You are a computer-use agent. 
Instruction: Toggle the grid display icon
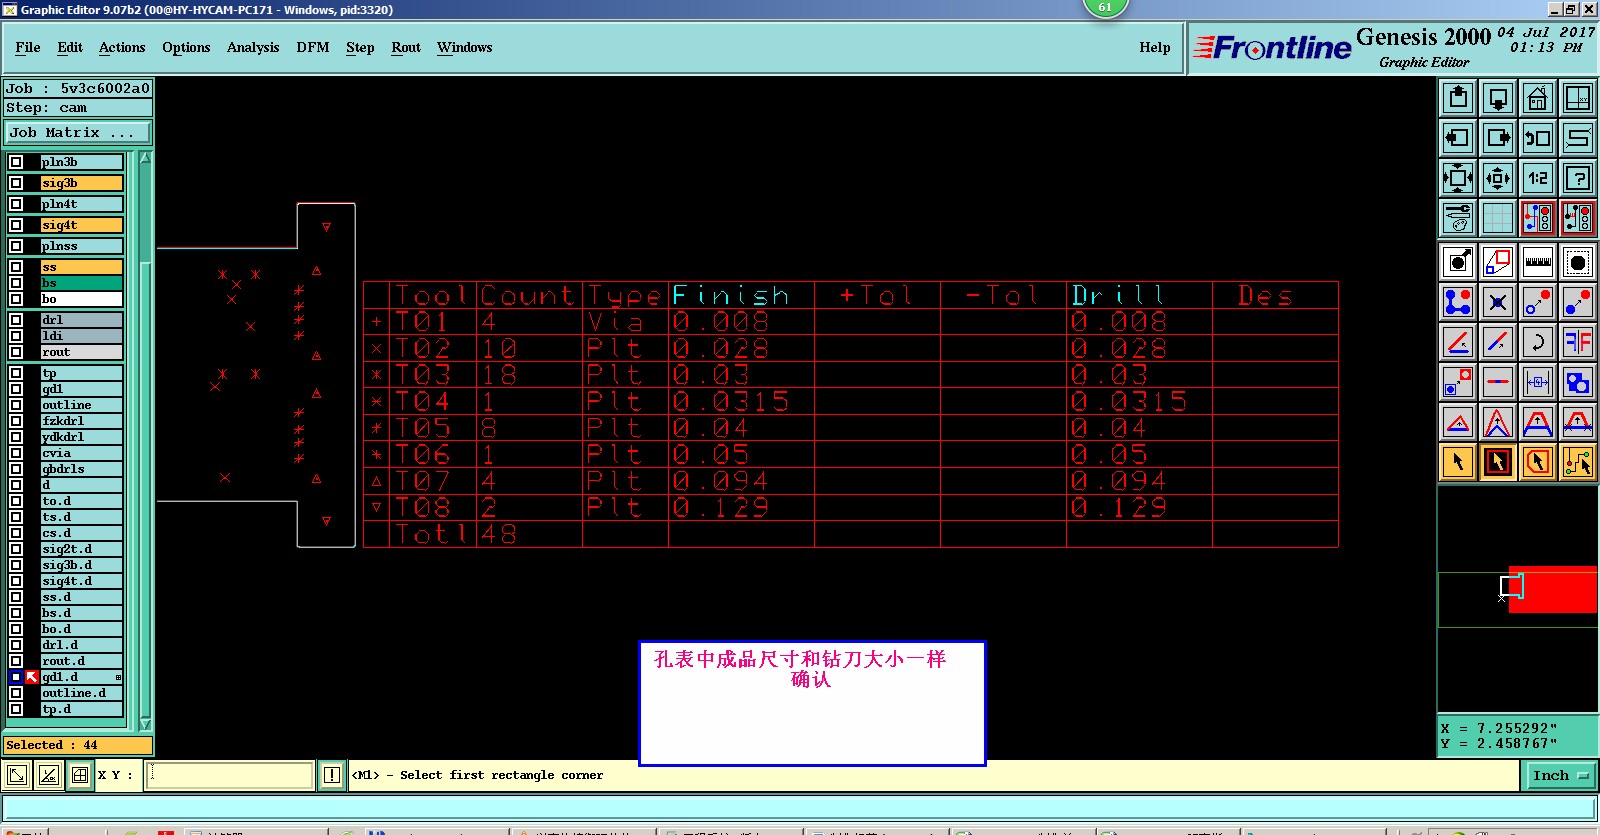(1498, 218)
